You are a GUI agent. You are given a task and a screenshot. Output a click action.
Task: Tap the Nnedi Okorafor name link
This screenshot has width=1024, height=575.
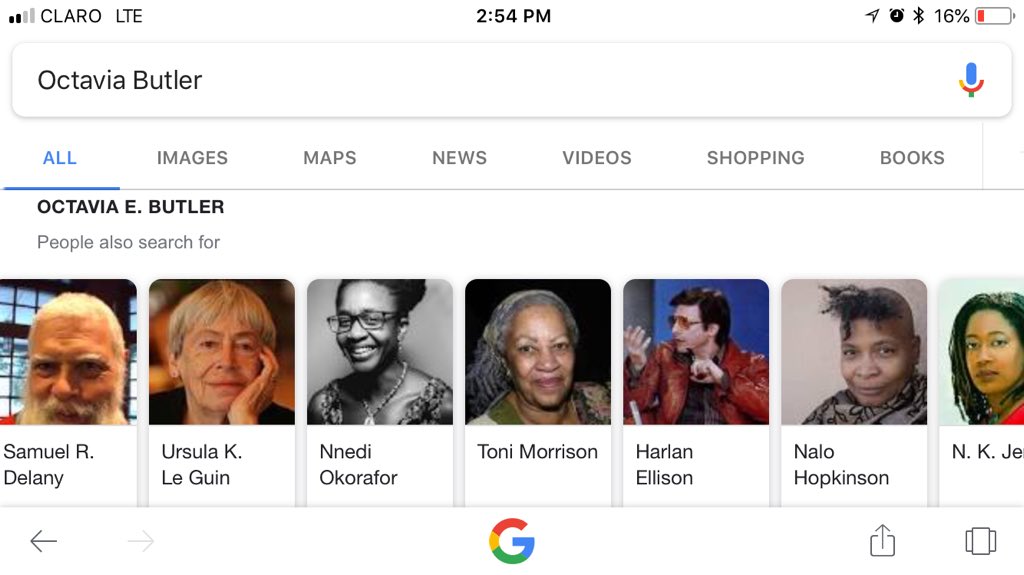point(359,465)
